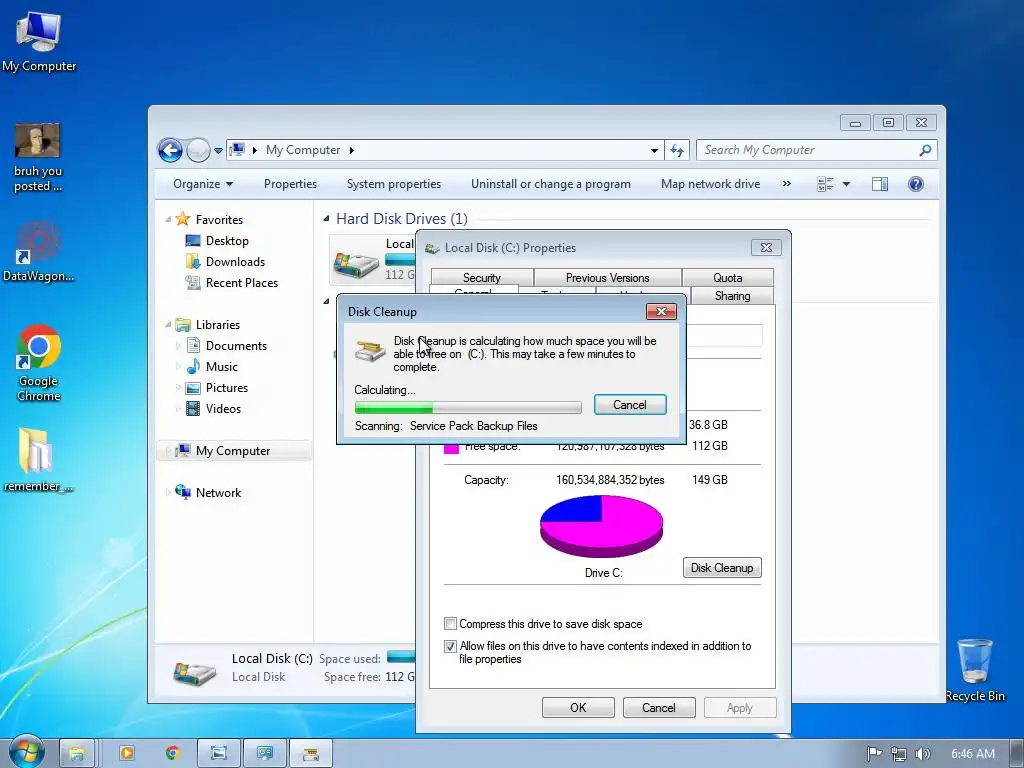Expand the address bar history dropdown

(x=654, y=151)
